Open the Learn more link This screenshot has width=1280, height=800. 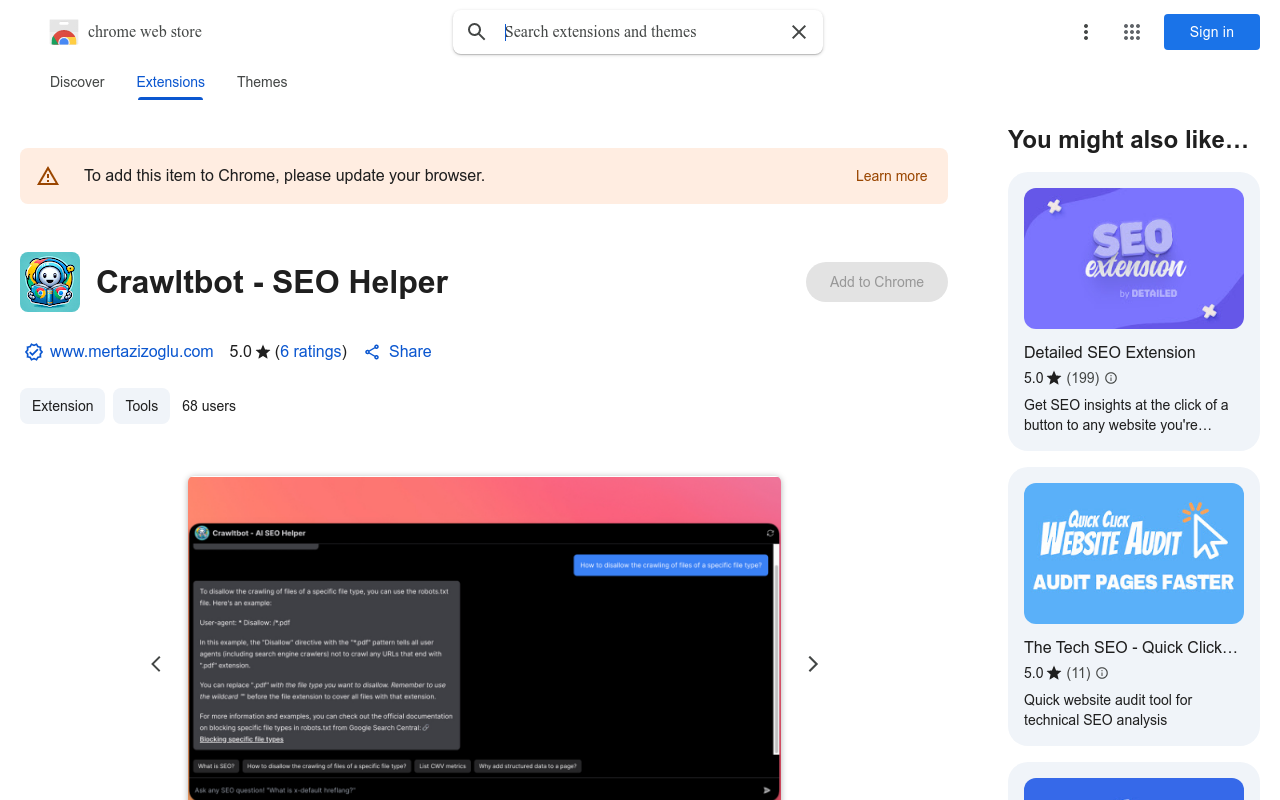(x=890, y=175)
